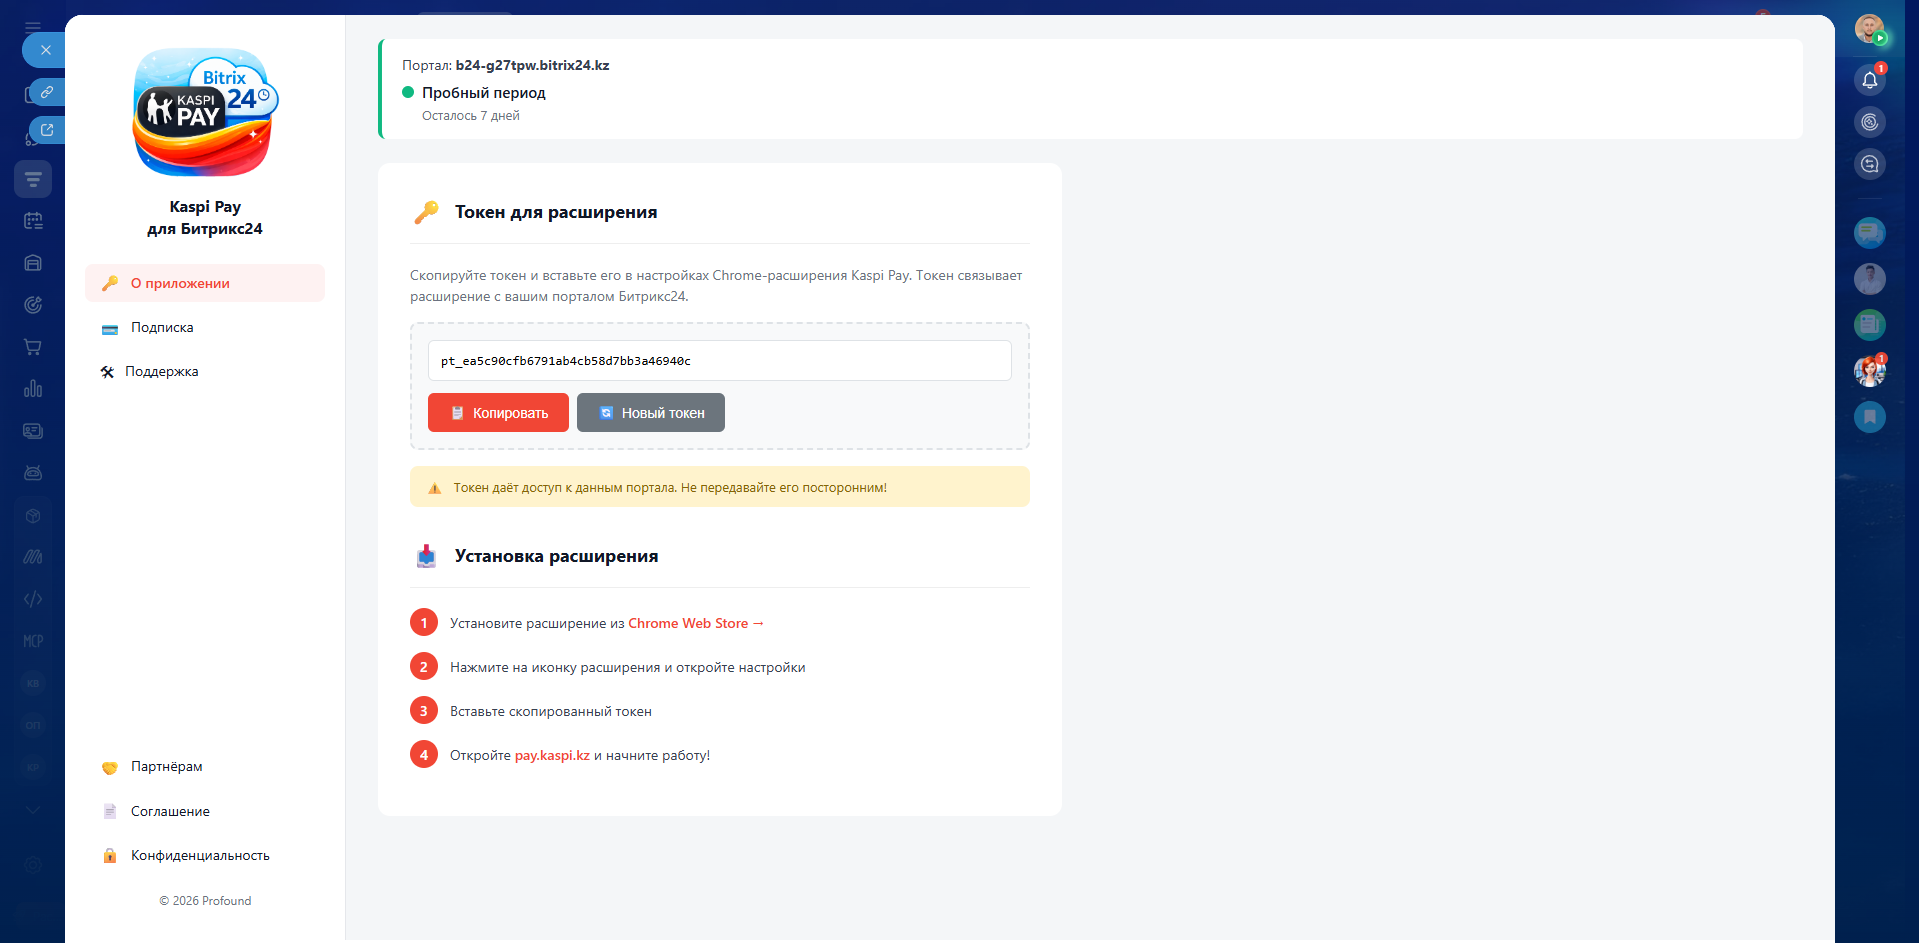Click the Осталось 7 дней label
Screen dimensions: 1919x943
coord(471,116)
